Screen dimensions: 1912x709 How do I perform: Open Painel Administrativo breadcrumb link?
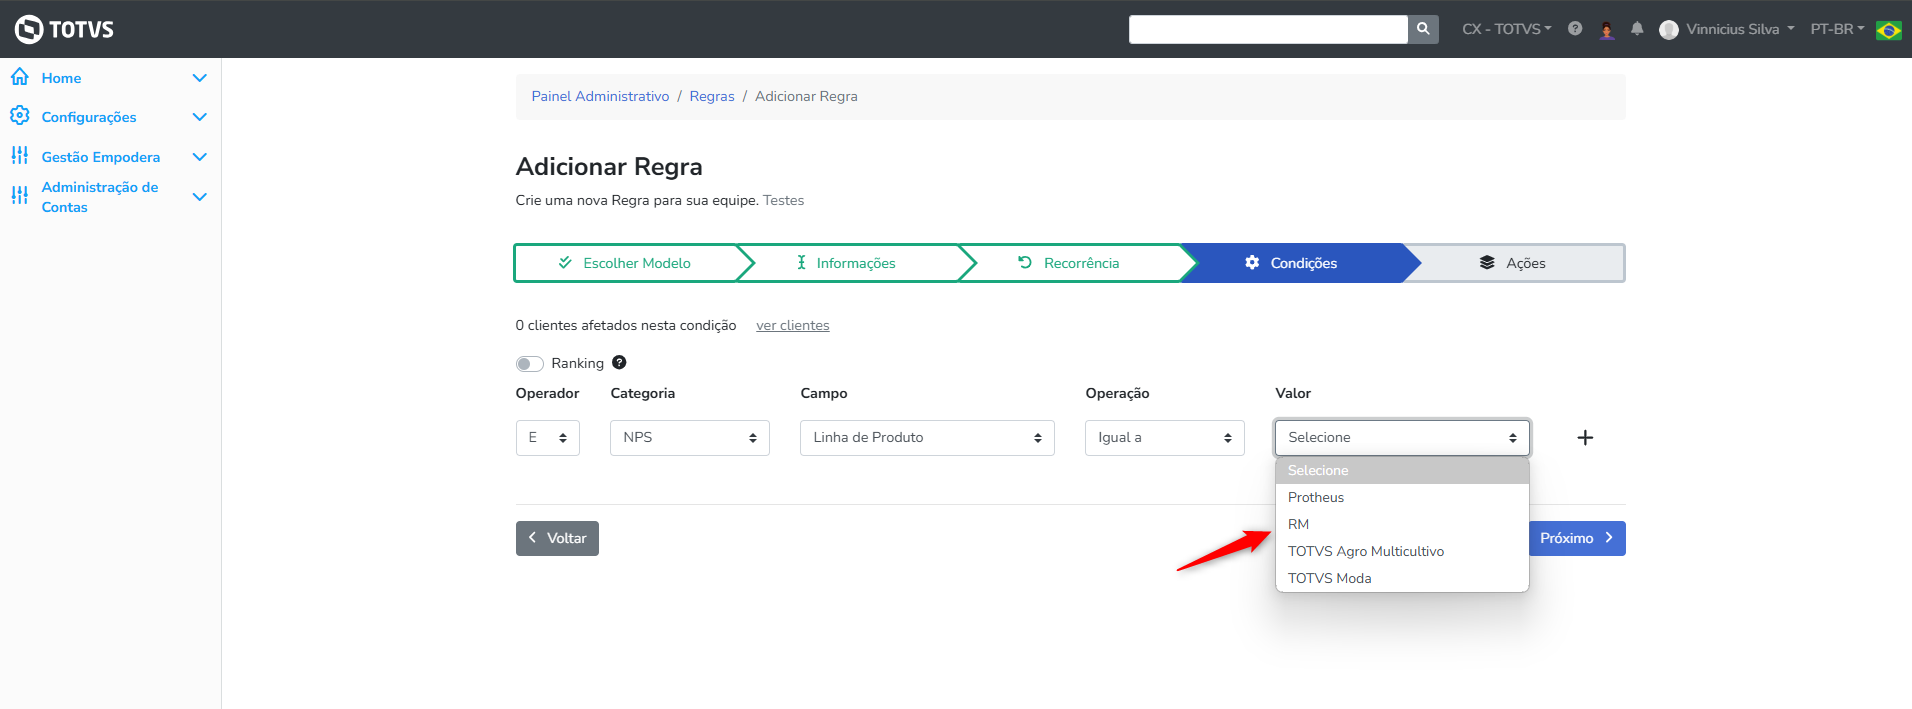pos(600,96)
